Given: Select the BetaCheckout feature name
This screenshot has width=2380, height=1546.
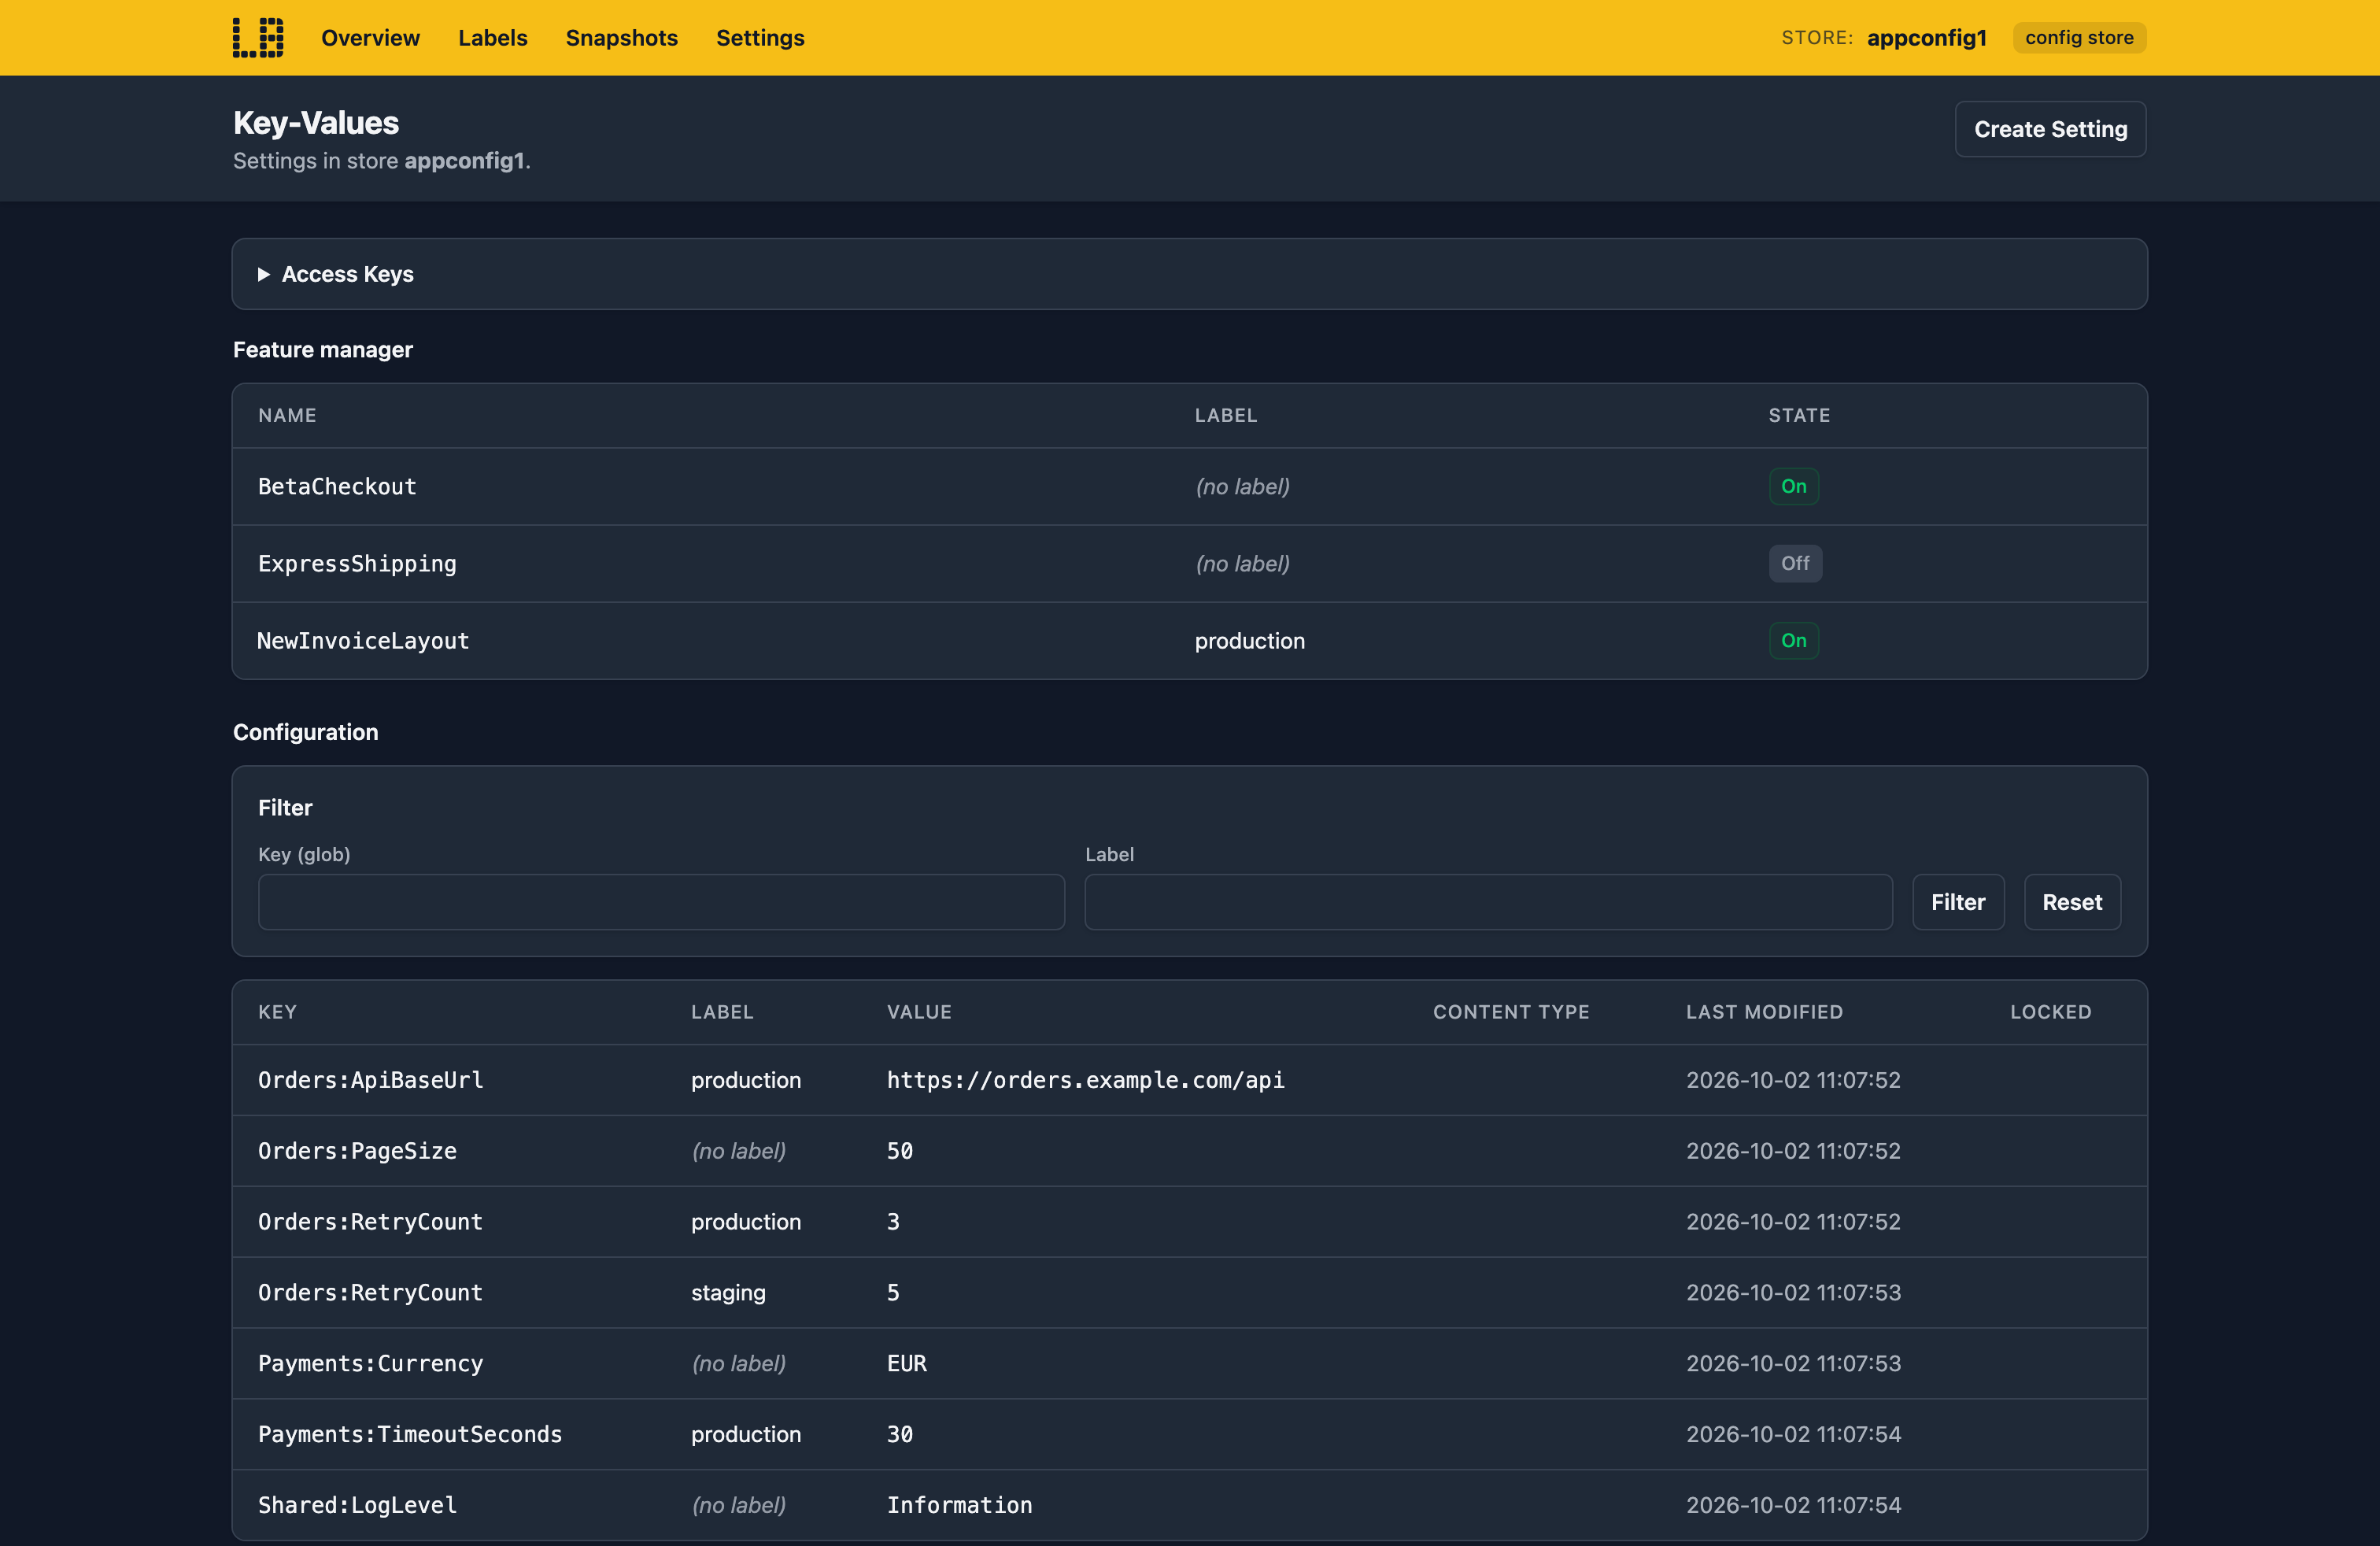Looking at the screenshot, I should [337, 487].
